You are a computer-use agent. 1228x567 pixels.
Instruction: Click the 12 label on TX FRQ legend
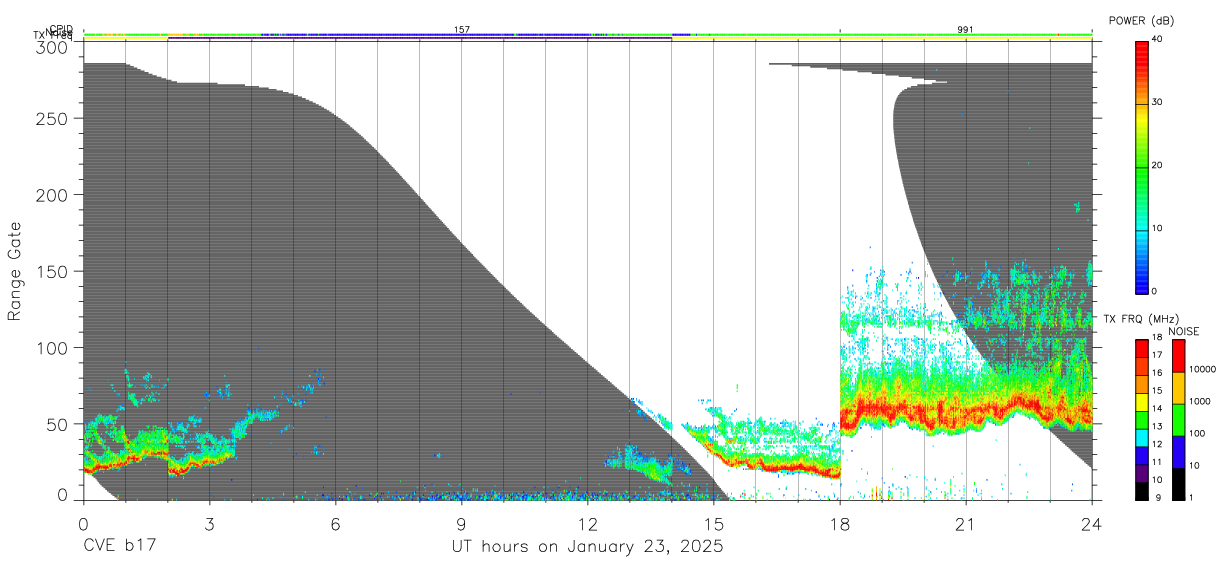coord(1155,444)
